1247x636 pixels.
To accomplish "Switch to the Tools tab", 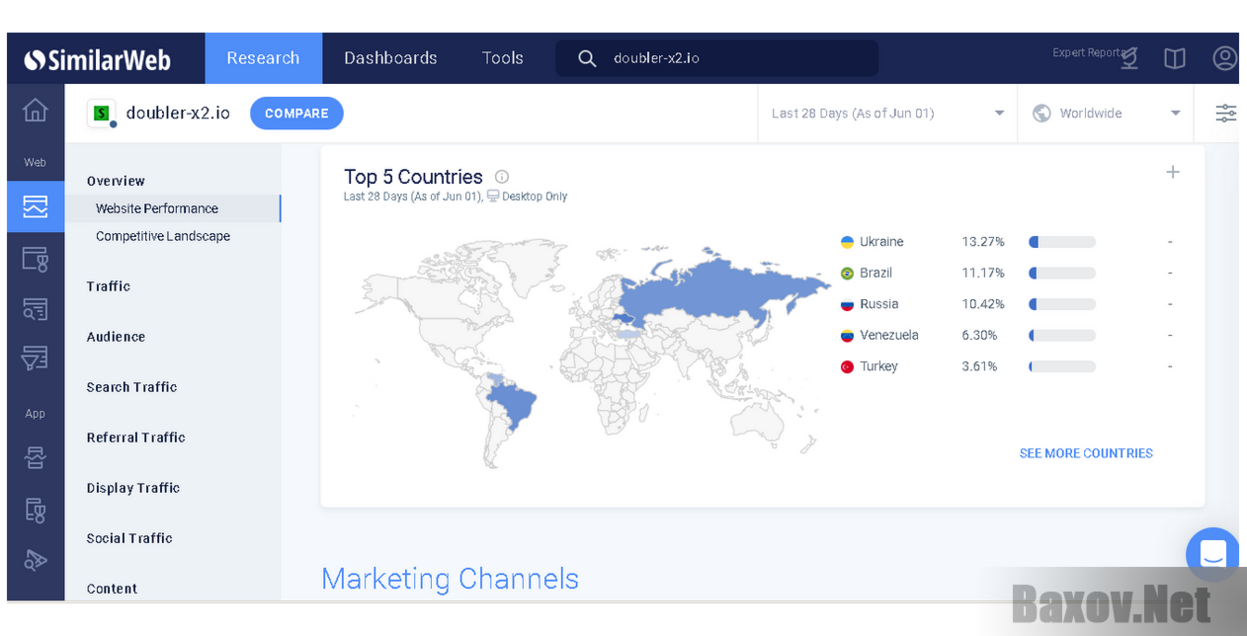I will (x=503, y=58).
